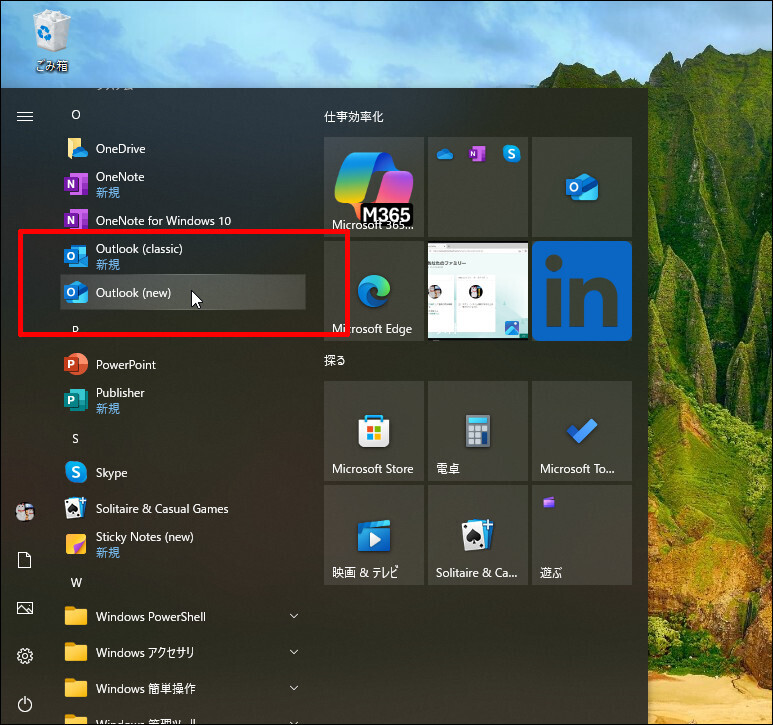Image resolution: width=773 pixels, height=725 pixels.
Task: Open Documents from the Start sidebar
Action: pyautogui.click(x=25, y=560)
